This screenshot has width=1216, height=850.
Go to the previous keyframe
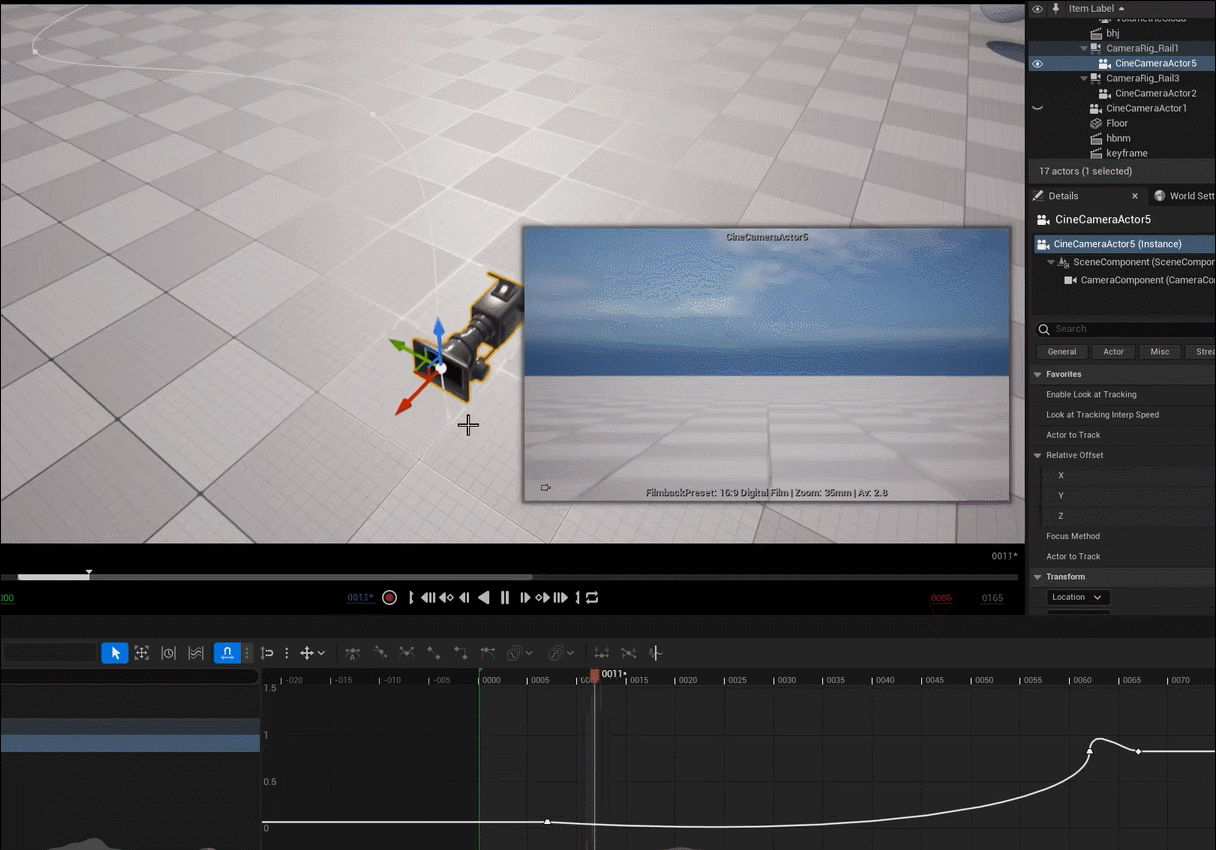[x=446, y=598]
